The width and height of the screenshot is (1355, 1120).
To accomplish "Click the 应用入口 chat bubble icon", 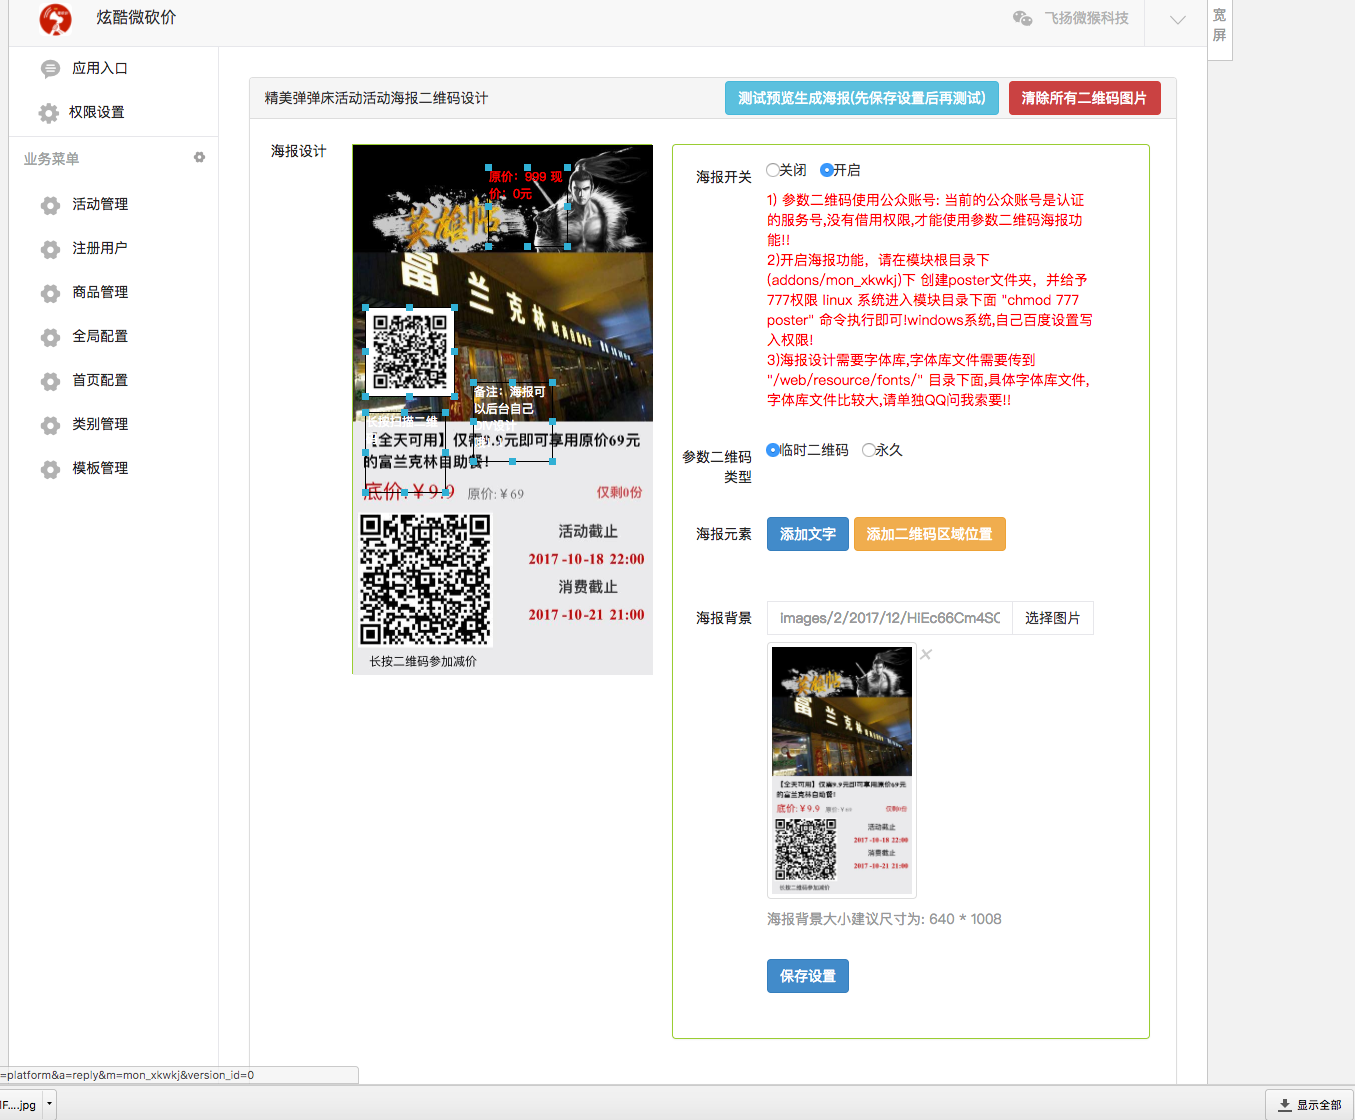I will [50, 69].
